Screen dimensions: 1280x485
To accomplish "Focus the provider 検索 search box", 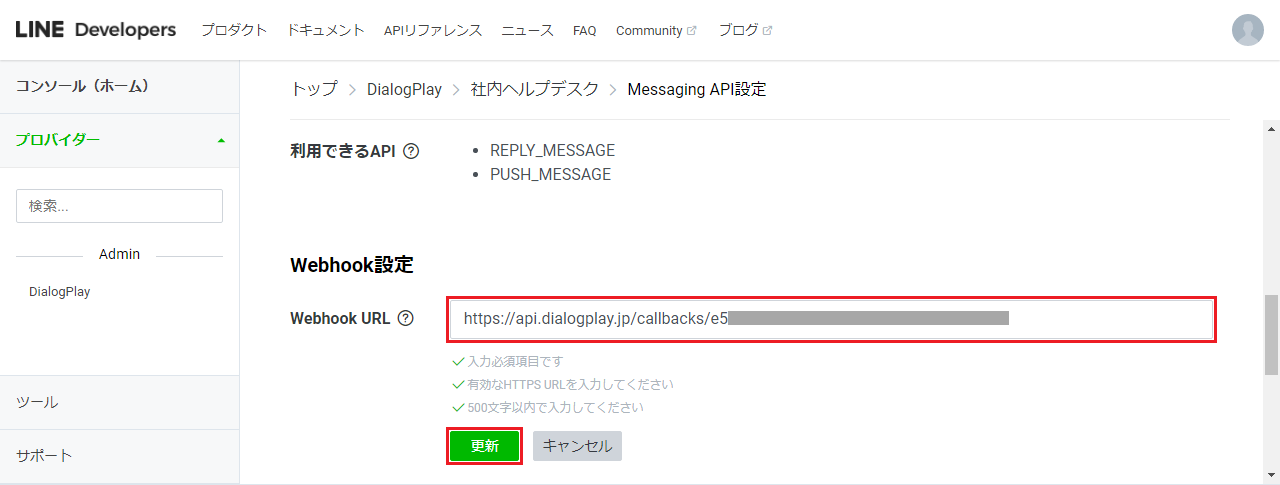I will tap(119, 206).
